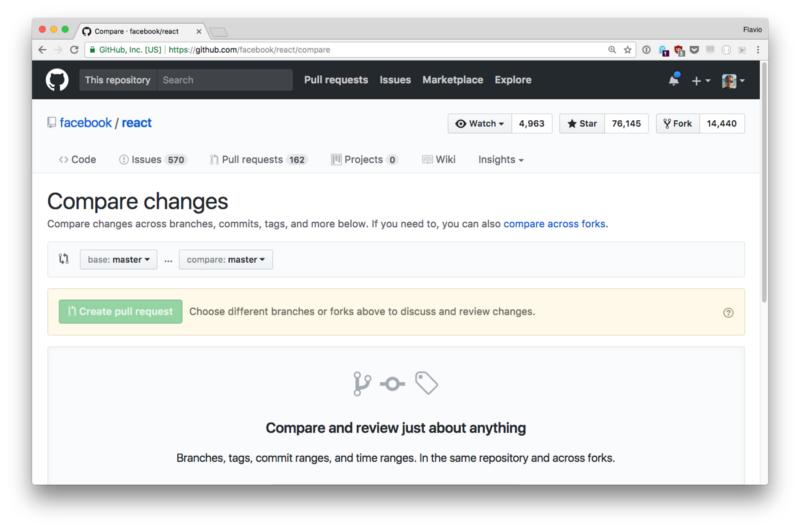Click the browser back arrow

click(x=42, y=49)
